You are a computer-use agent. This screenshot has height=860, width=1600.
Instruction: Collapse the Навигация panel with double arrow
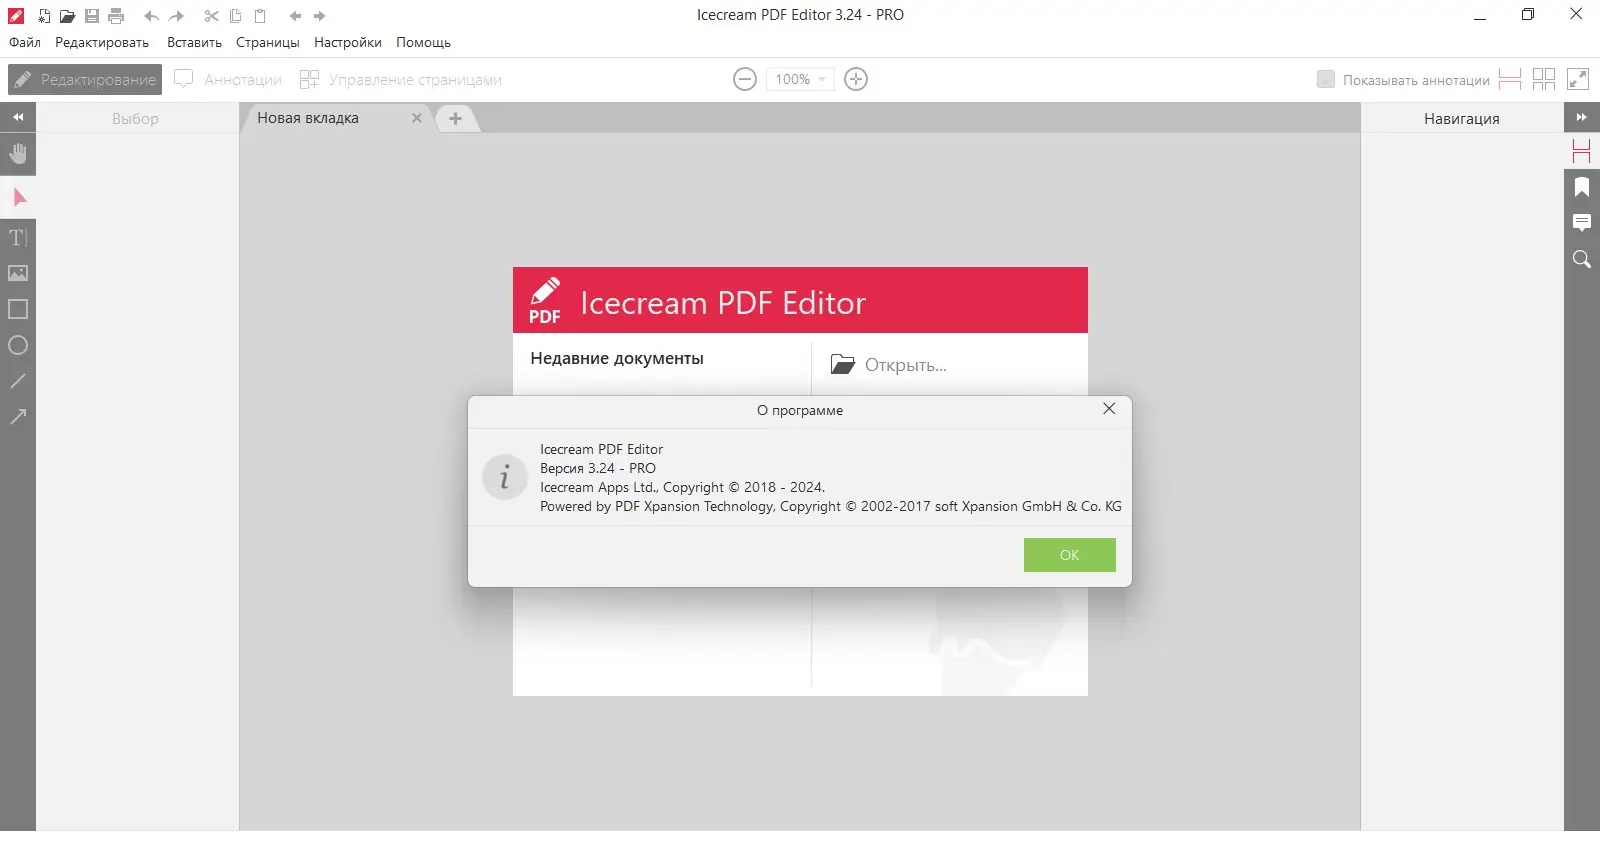tap(1582, 117)
